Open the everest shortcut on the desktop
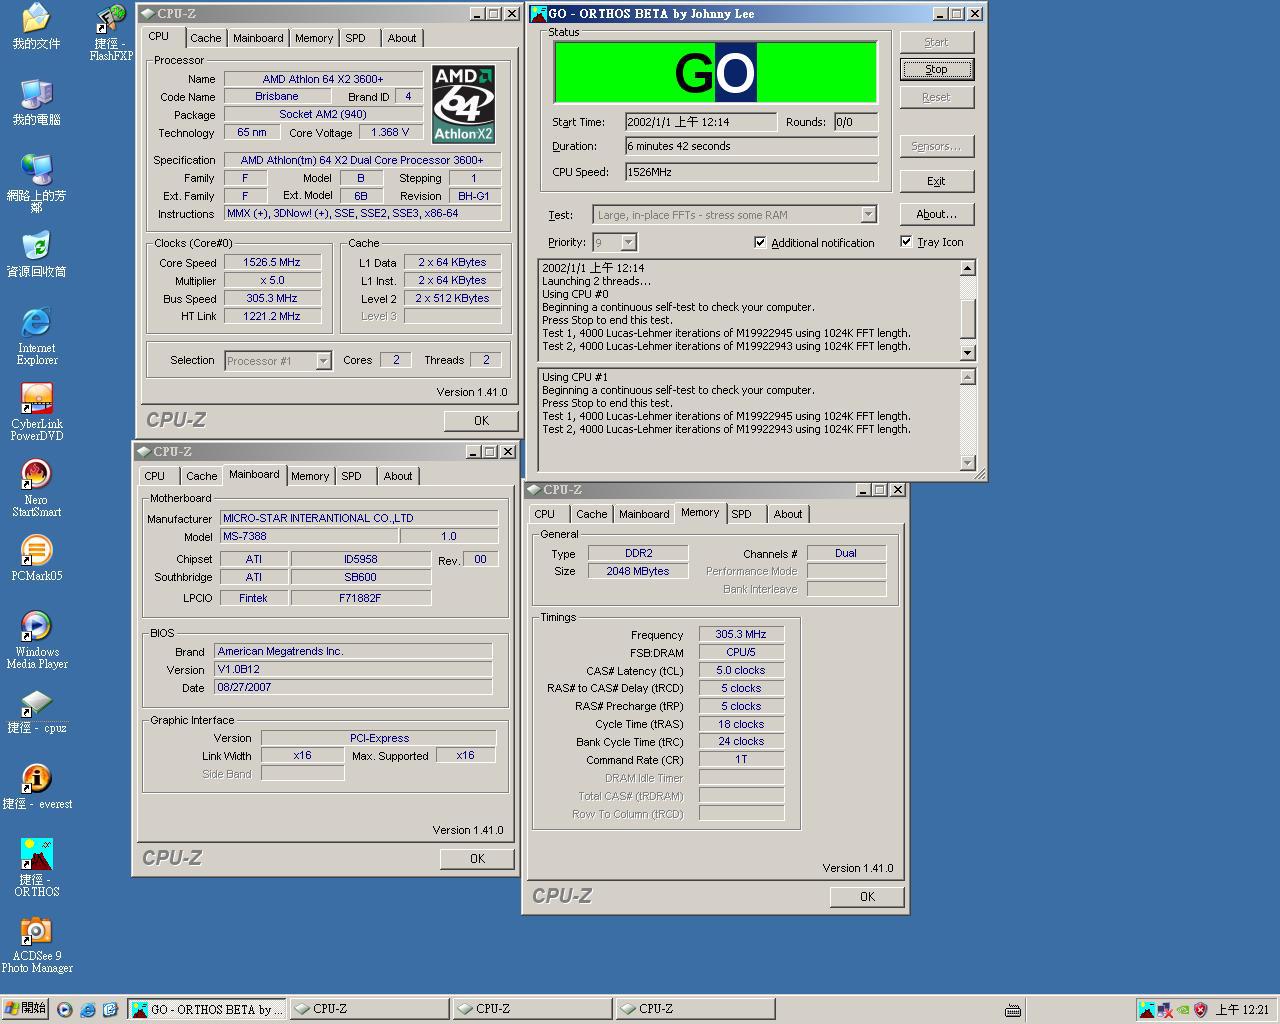This screenshot has height=1024, width=1280. point(36,786)
